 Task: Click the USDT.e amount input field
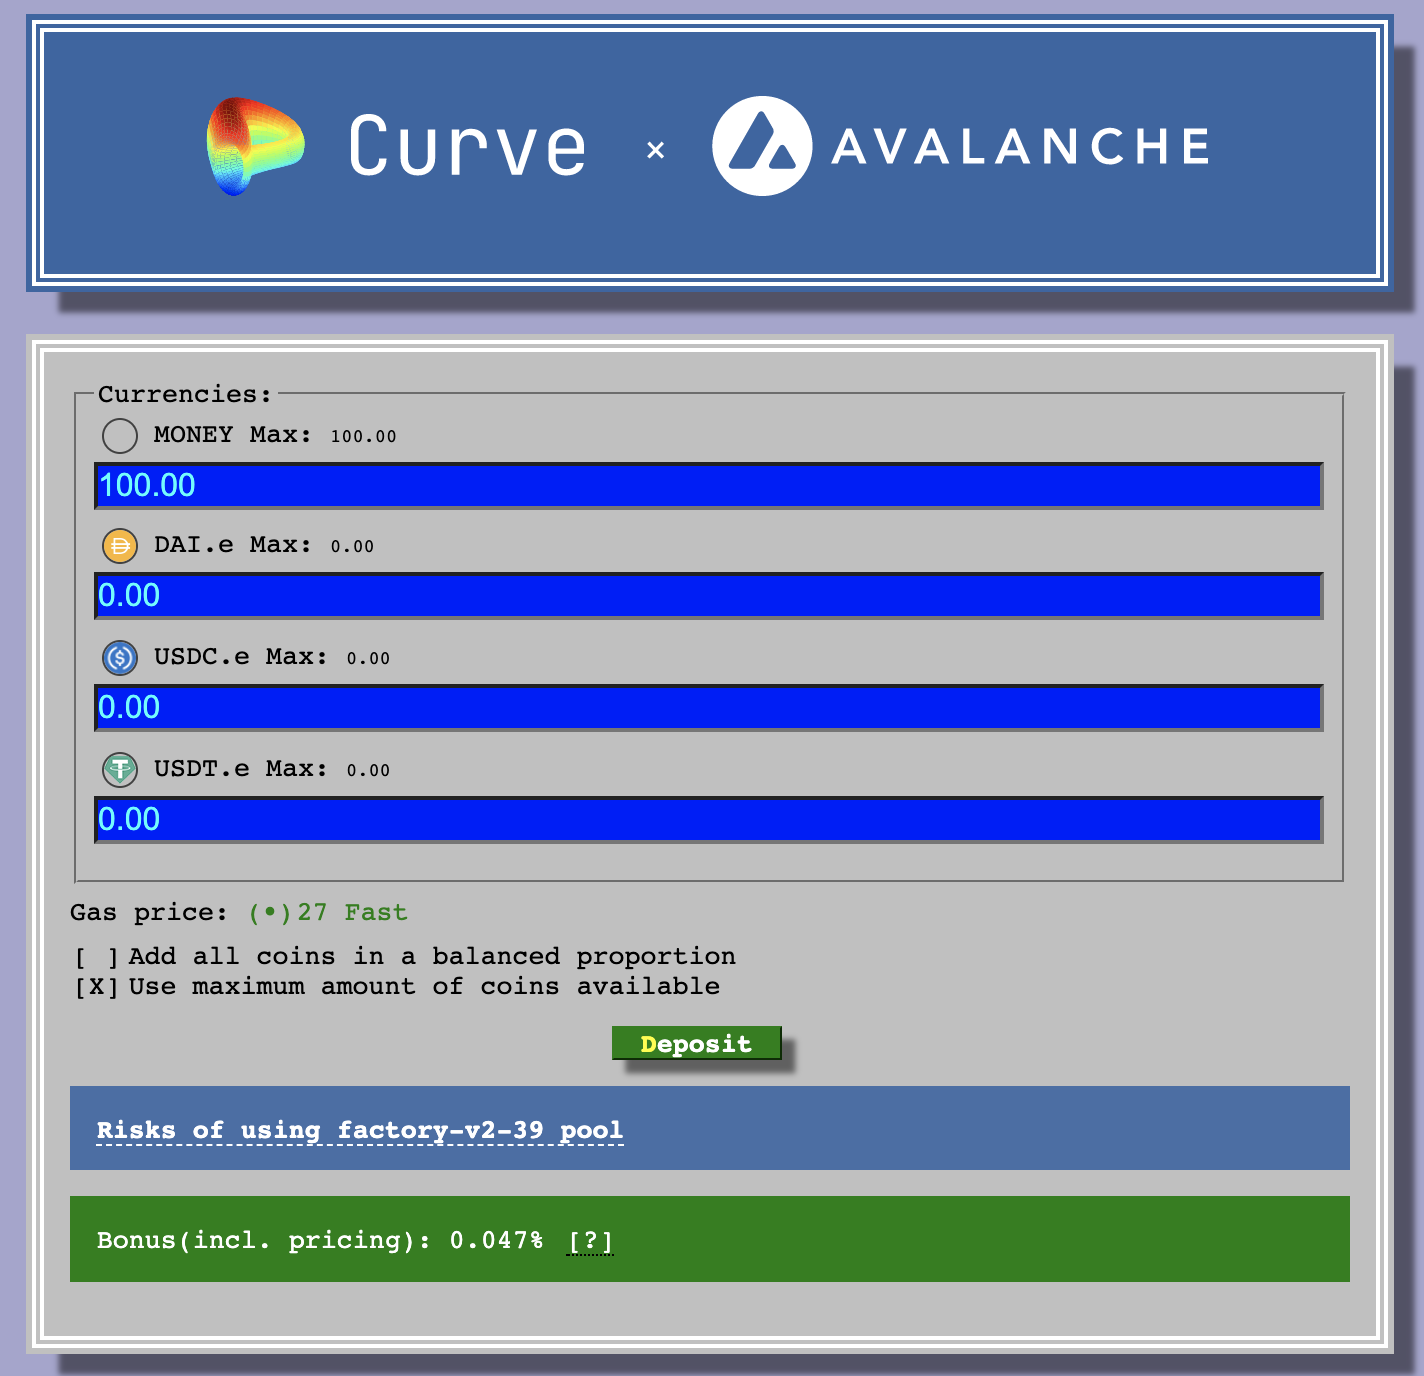(708, 820)
